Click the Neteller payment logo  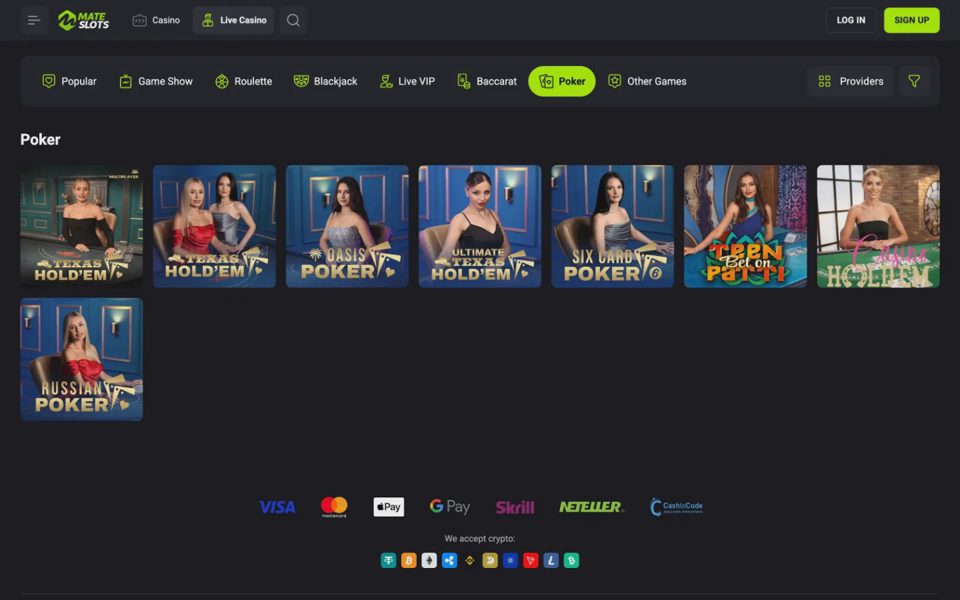(591, 507)
